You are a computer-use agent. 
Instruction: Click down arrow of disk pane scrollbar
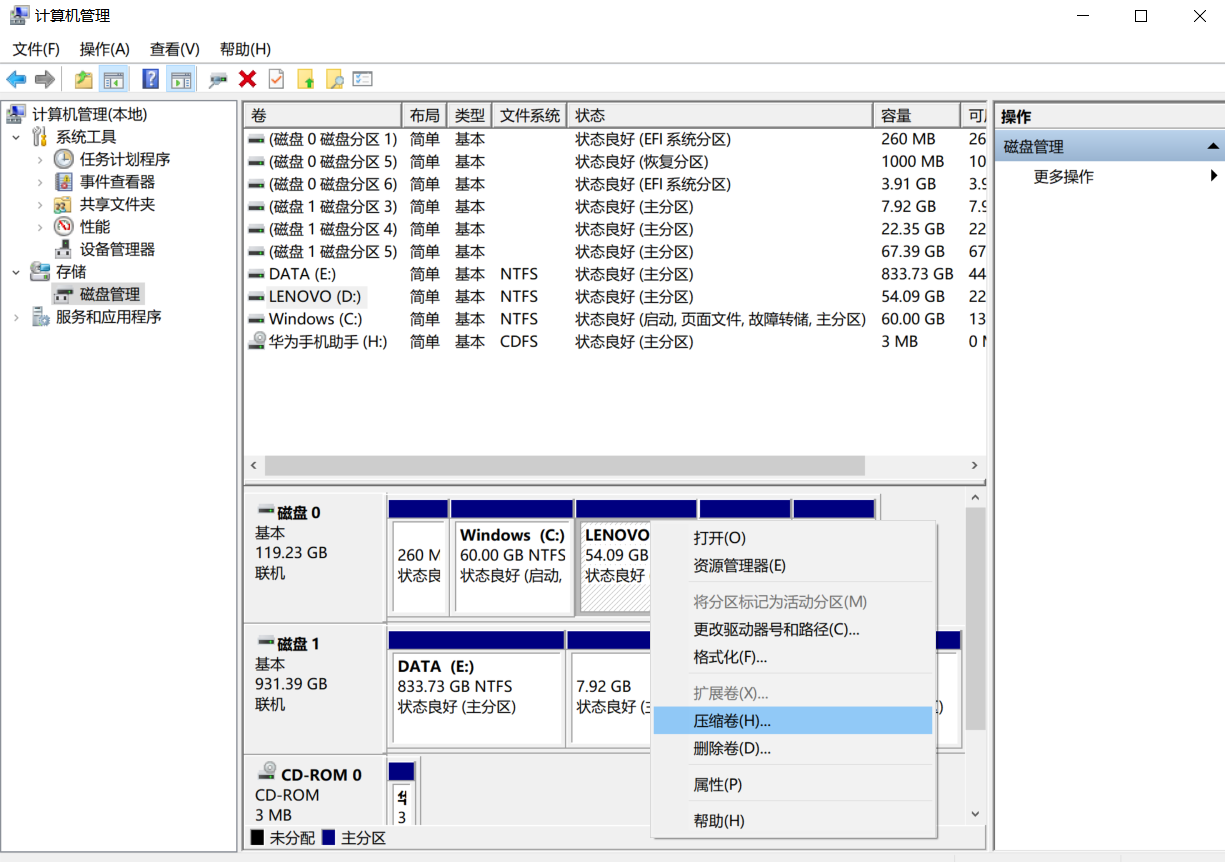(975, 815)
